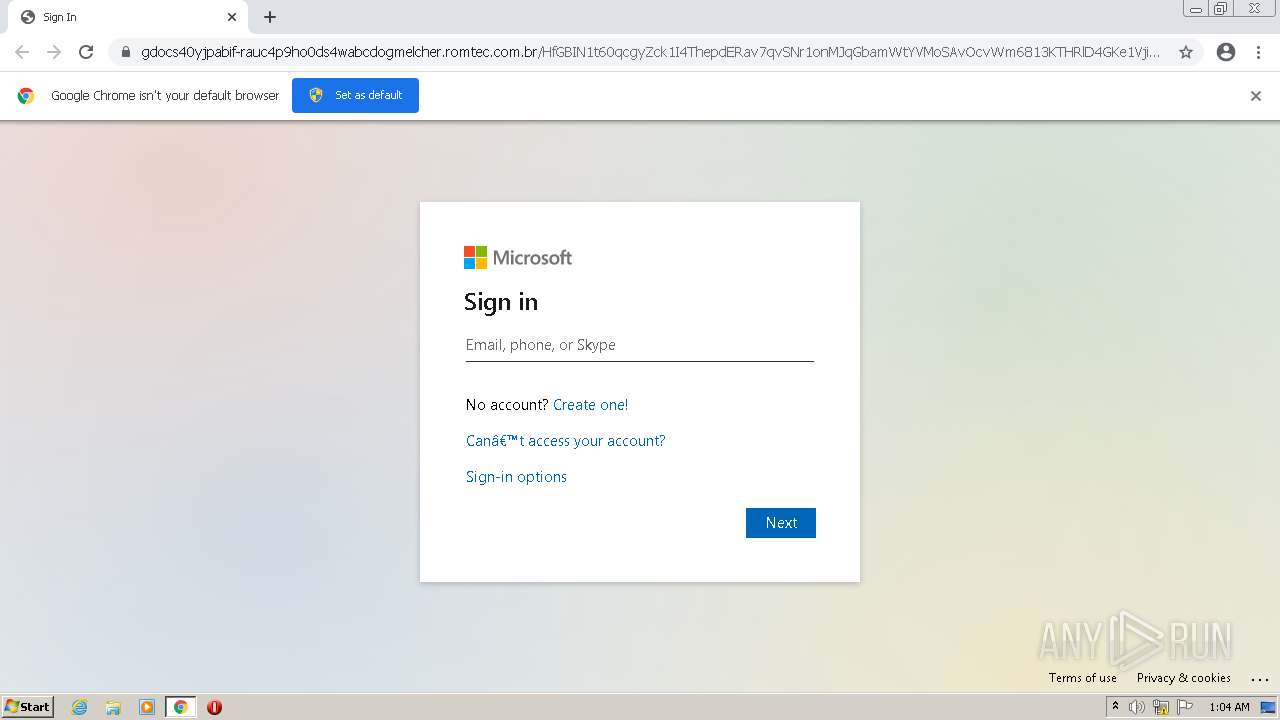Click the red security taskbar icon

pos(214,707)
